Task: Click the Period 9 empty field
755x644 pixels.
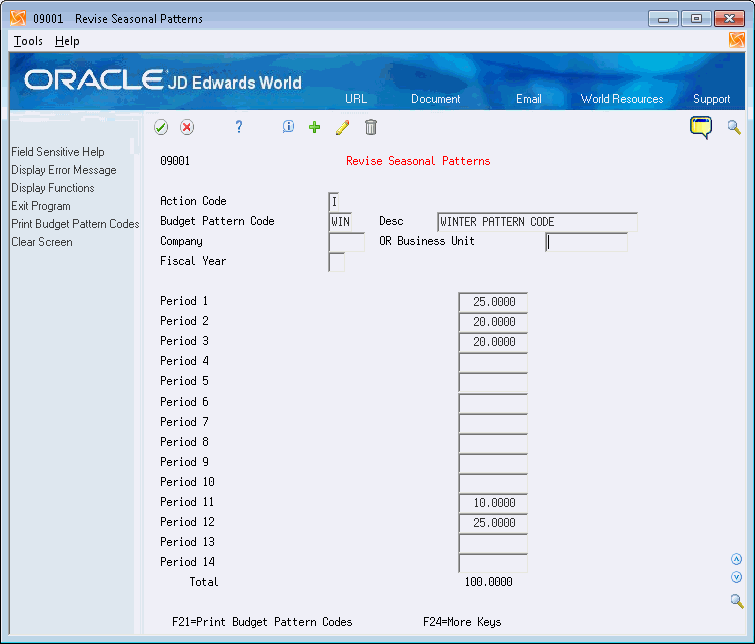Action: [x=493, y=463]
